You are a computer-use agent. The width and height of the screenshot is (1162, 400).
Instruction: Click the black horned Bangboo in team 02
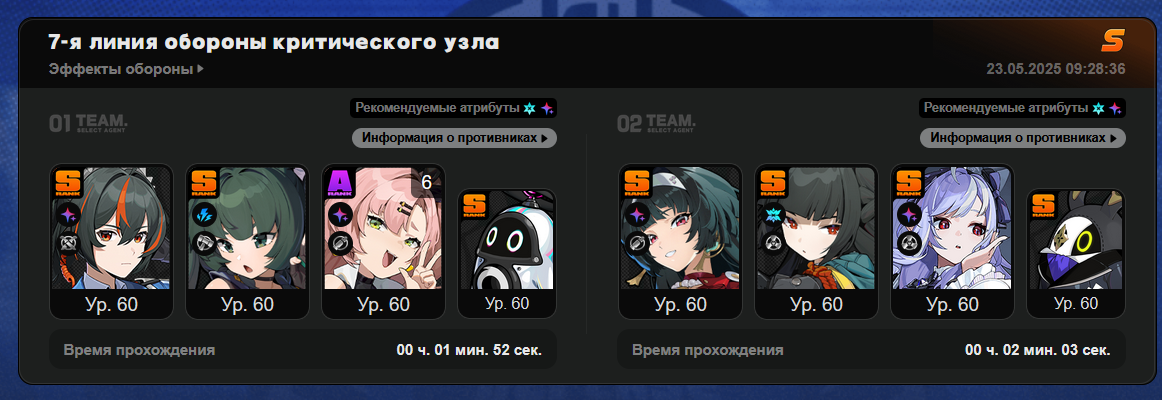click(1076, 253)
